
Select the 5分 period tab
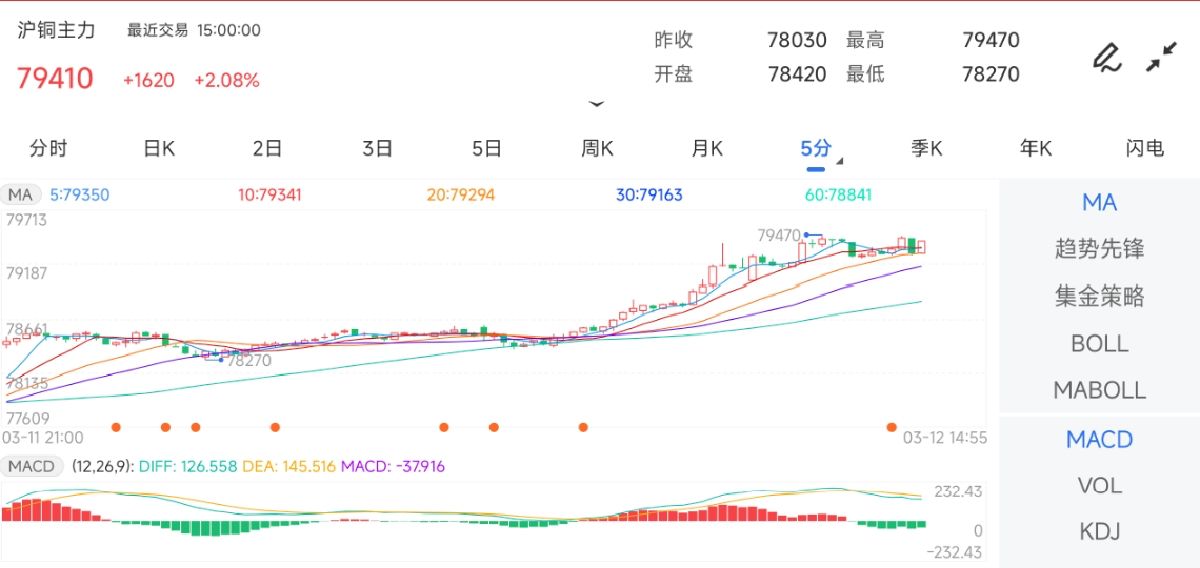coord(815,149)
